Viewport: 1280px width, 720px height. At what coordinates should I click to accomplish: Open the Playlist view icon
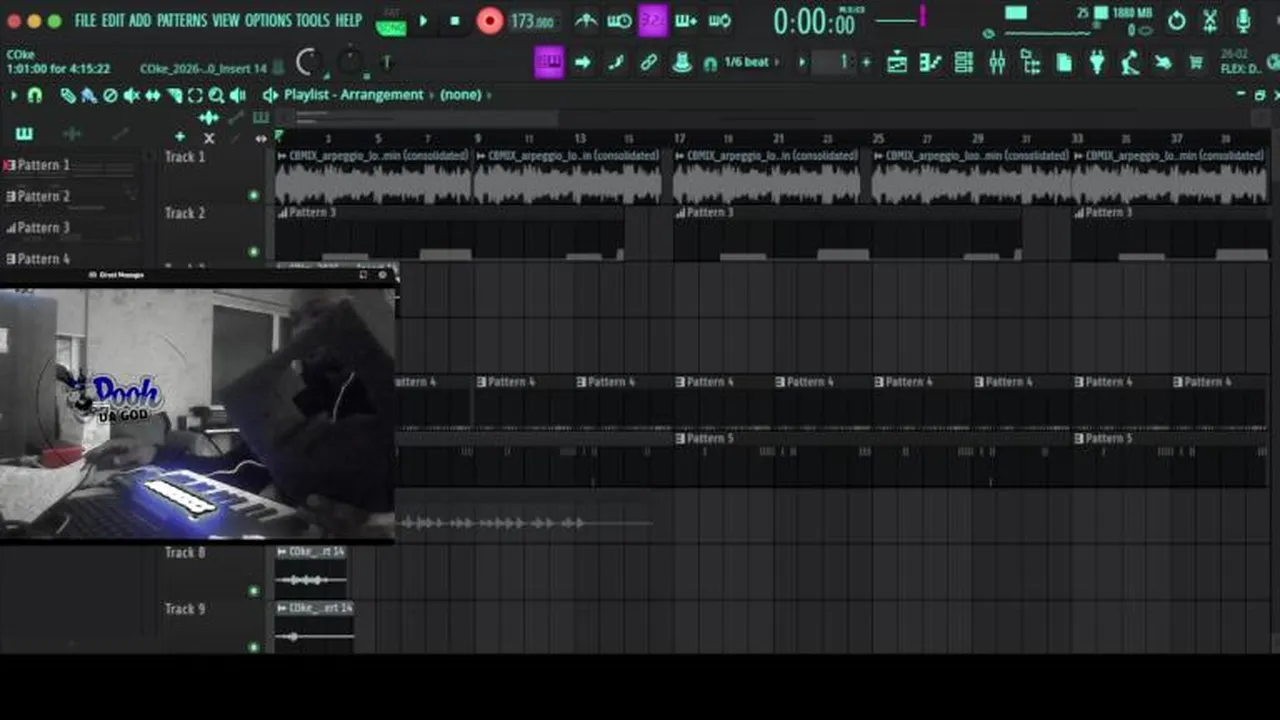(897, 62)
